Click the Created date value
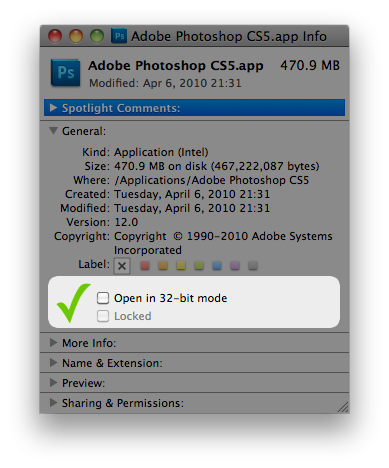 192,194
